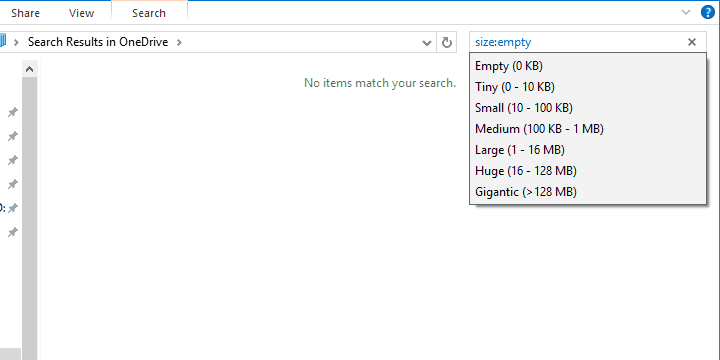Refresh the search results

pos(446,43)
